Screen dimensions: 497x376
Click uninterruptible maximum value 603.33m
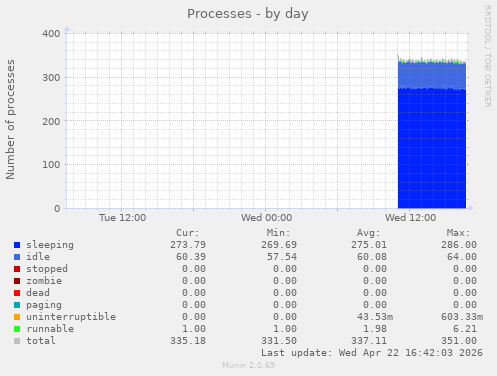462,317
